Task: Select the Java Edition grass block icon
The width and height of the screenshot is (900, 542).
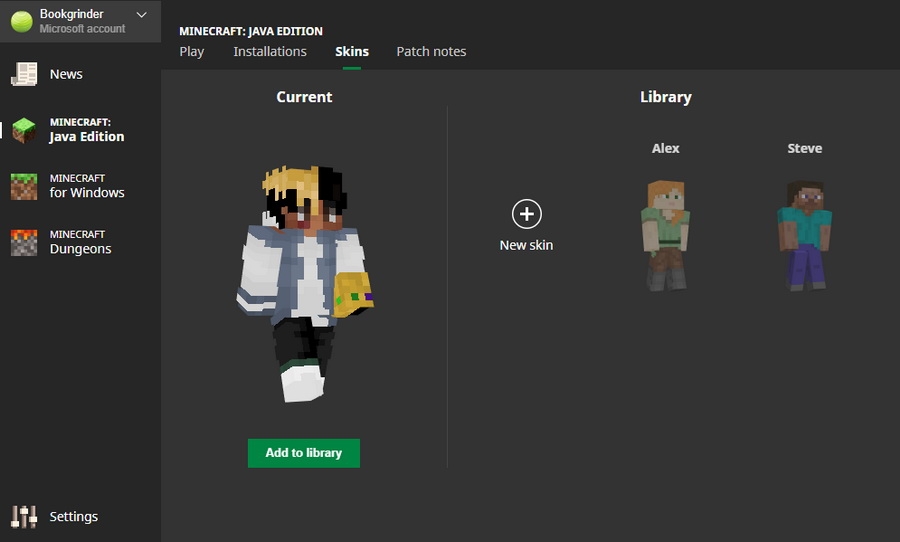Action: point(24,130)
